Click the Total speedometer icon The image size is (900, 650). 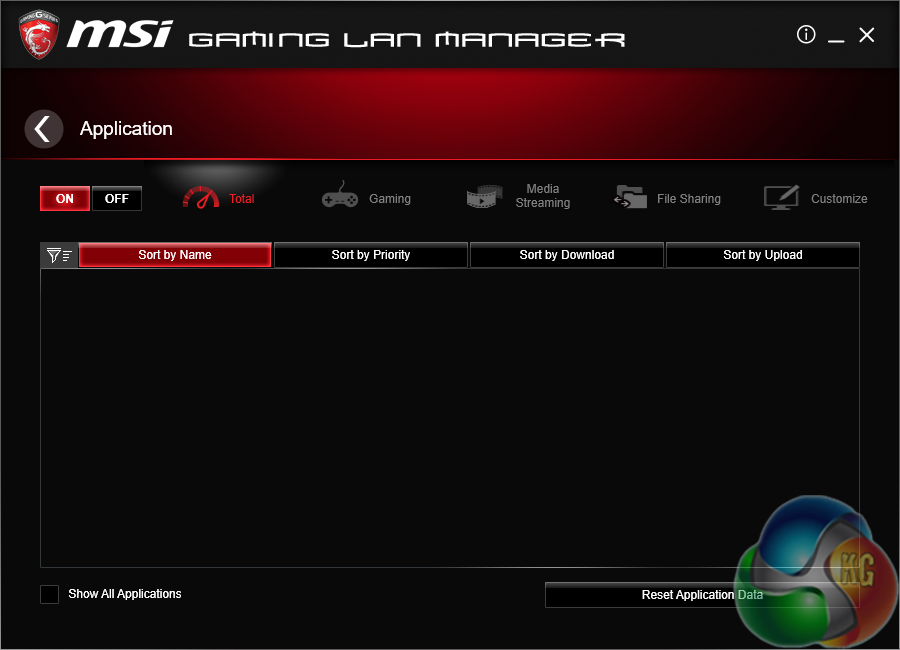click(201, 197)
